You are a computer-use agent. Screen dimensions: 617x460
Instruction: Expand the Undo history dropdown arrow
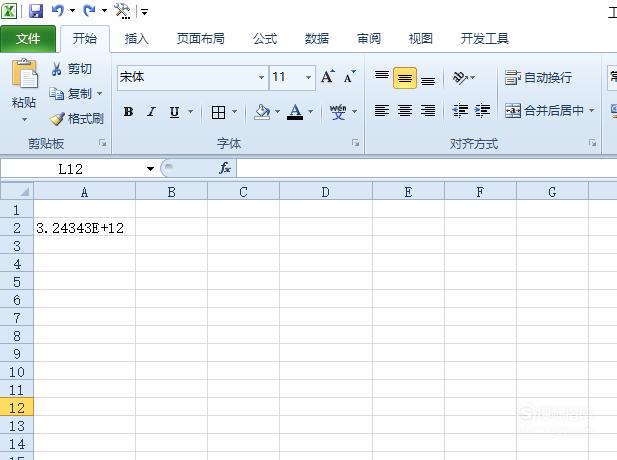(72, 11)
